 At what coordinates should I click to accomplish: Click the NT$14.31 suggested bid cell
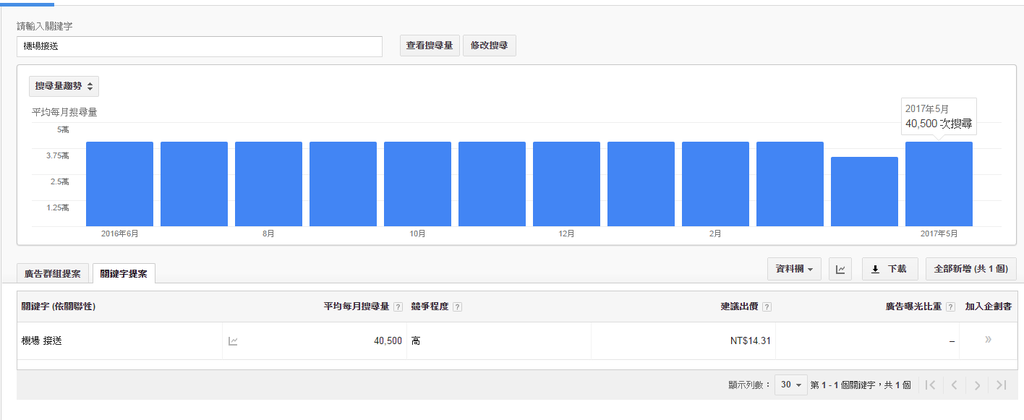pyautogui.click(x=750, y=341)
